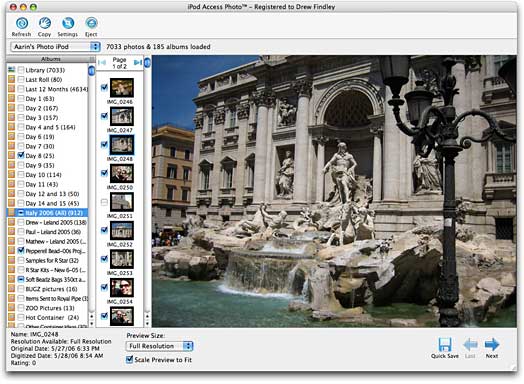524x384 pixels.
Task: Check the Soft Beadz Bags album checkbox
Action: [21, 279]
